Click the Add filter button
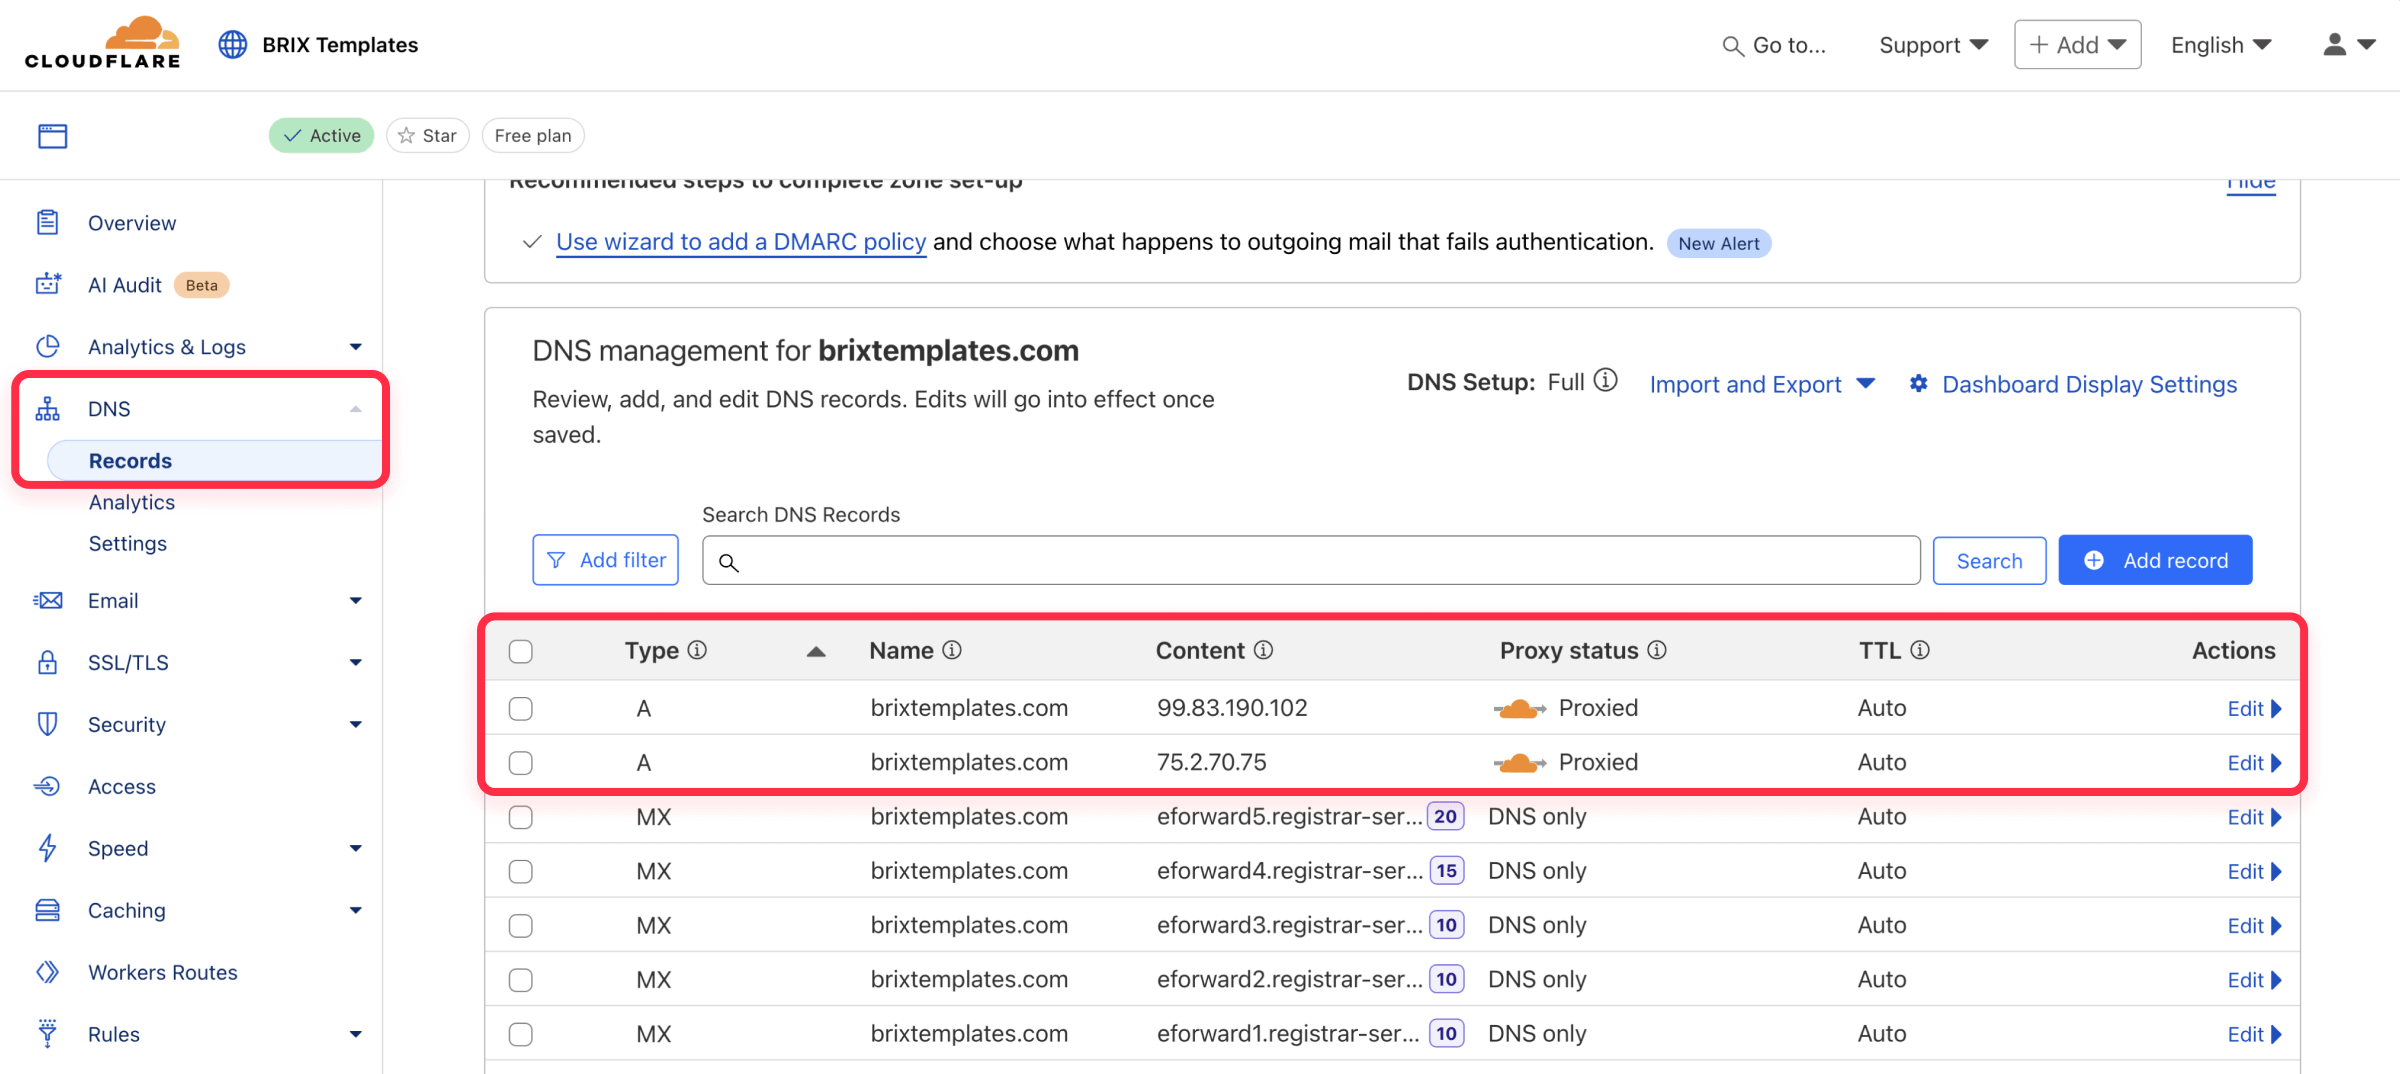Screen dimensions: 2400x1074 (x=605, y=560)
